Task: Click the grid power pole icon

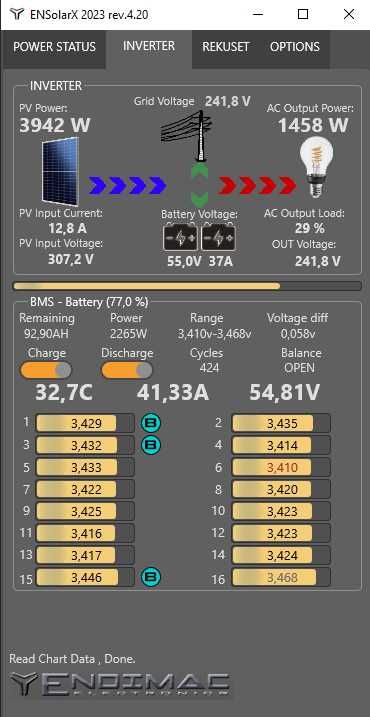Action: coord(187,135)
